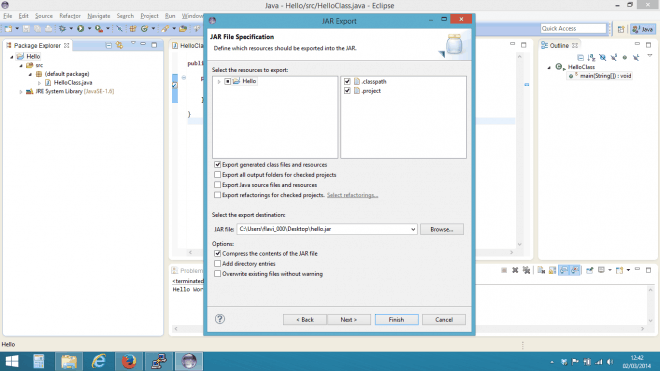The height and width of the screenshot is (371, 660).
Task: Click the Quick Access search field
Action: [573, 29]
